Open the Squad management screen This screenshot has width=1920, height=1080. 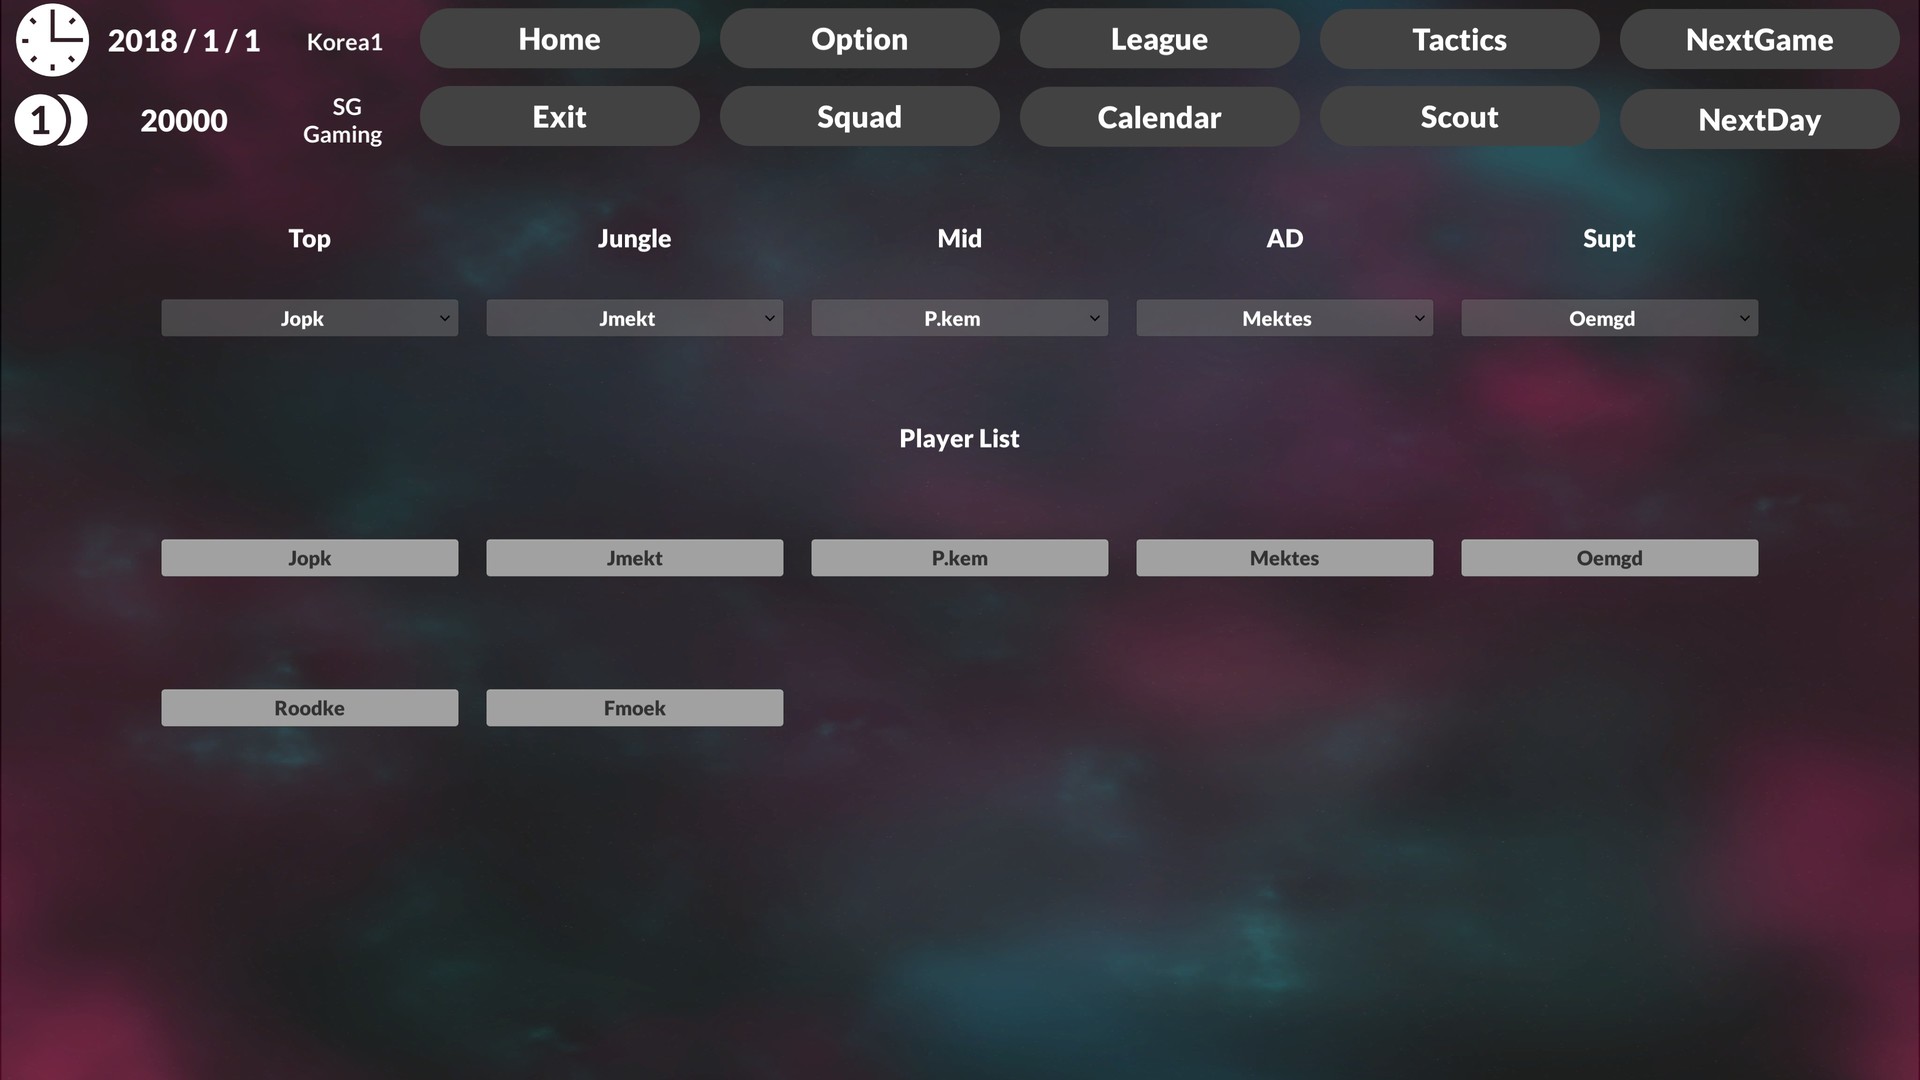click(x=858, y=117)
